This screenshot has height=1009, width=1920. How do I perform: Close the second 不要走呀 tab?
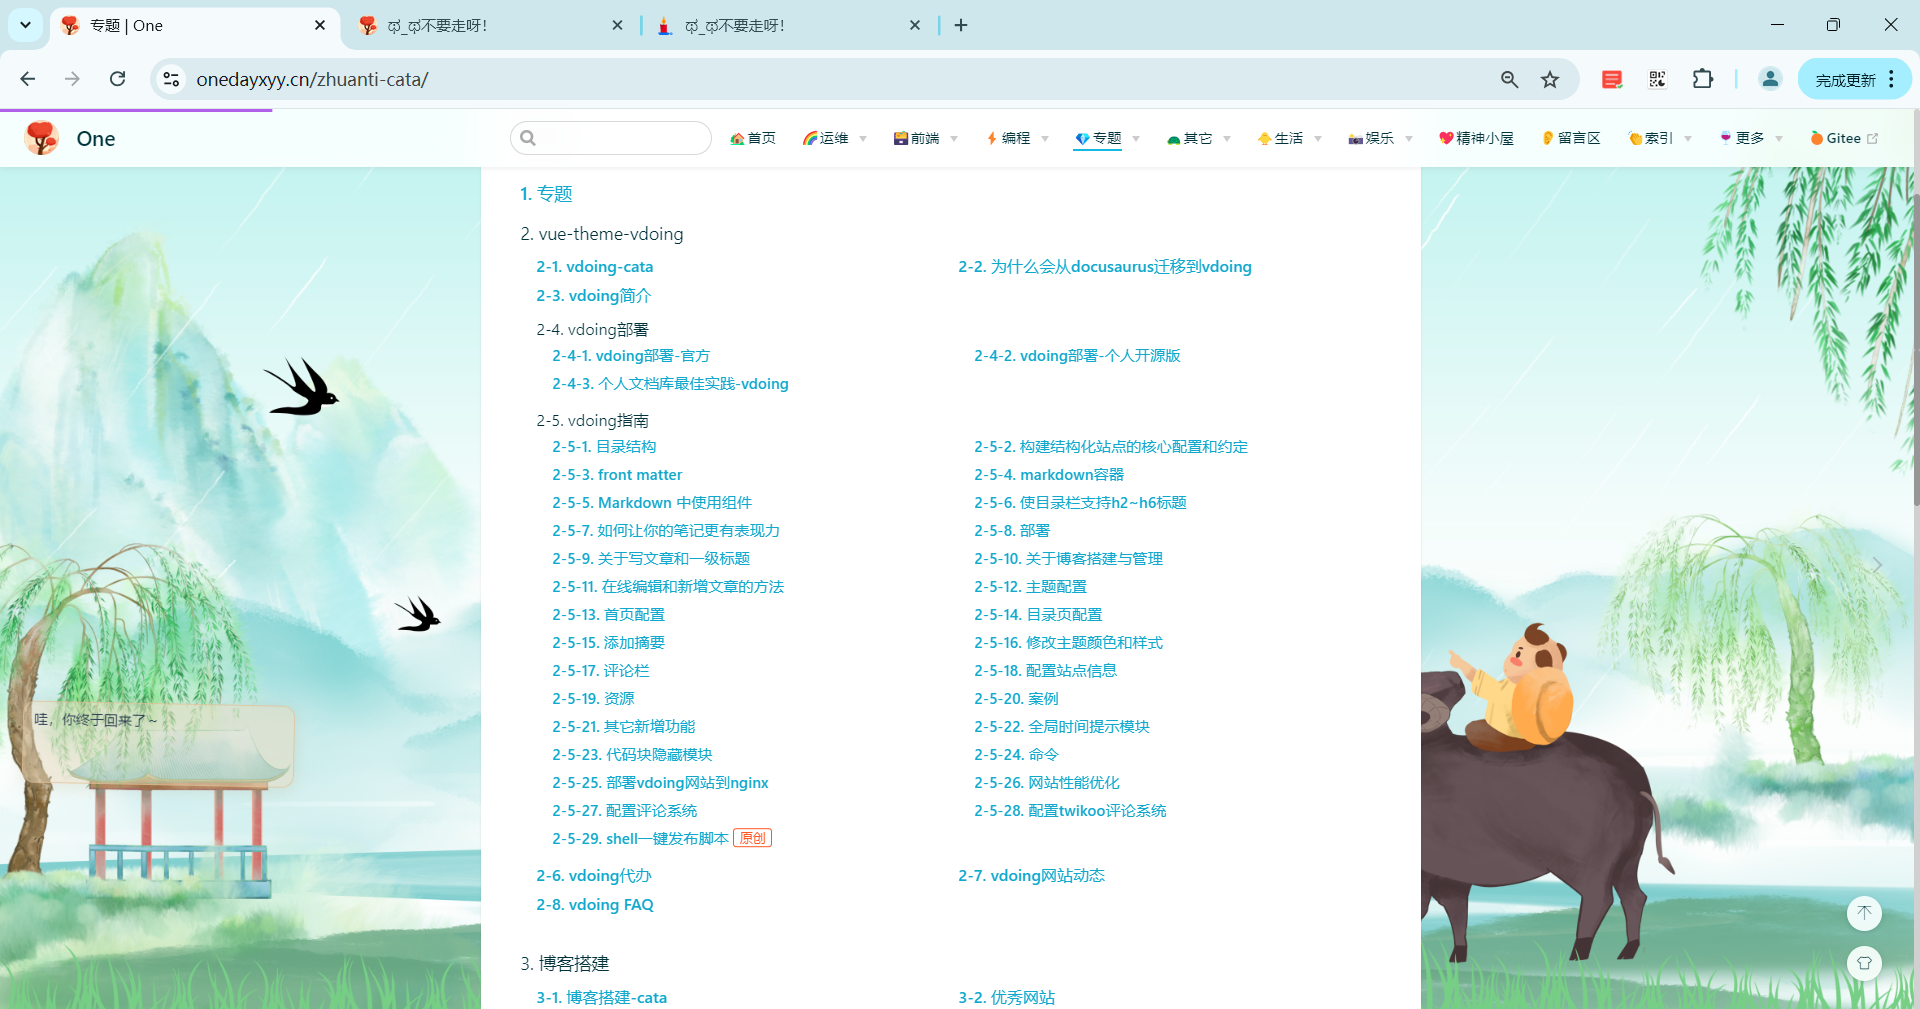(x=617, y=25)
